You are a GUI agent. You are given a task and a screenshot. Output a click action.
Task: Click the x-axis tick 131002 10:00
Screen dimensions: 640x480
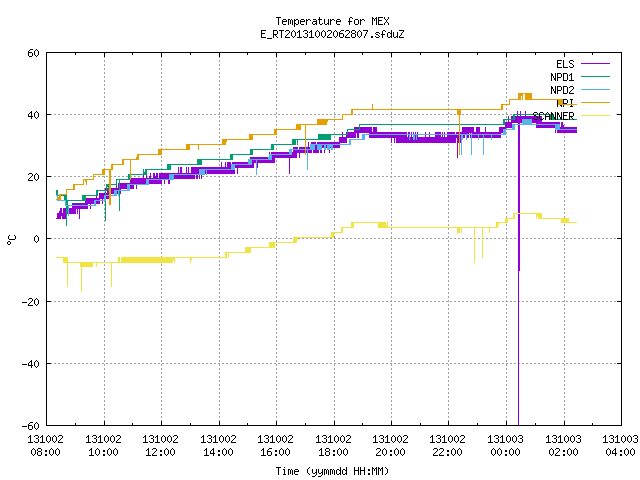(103, 446)
